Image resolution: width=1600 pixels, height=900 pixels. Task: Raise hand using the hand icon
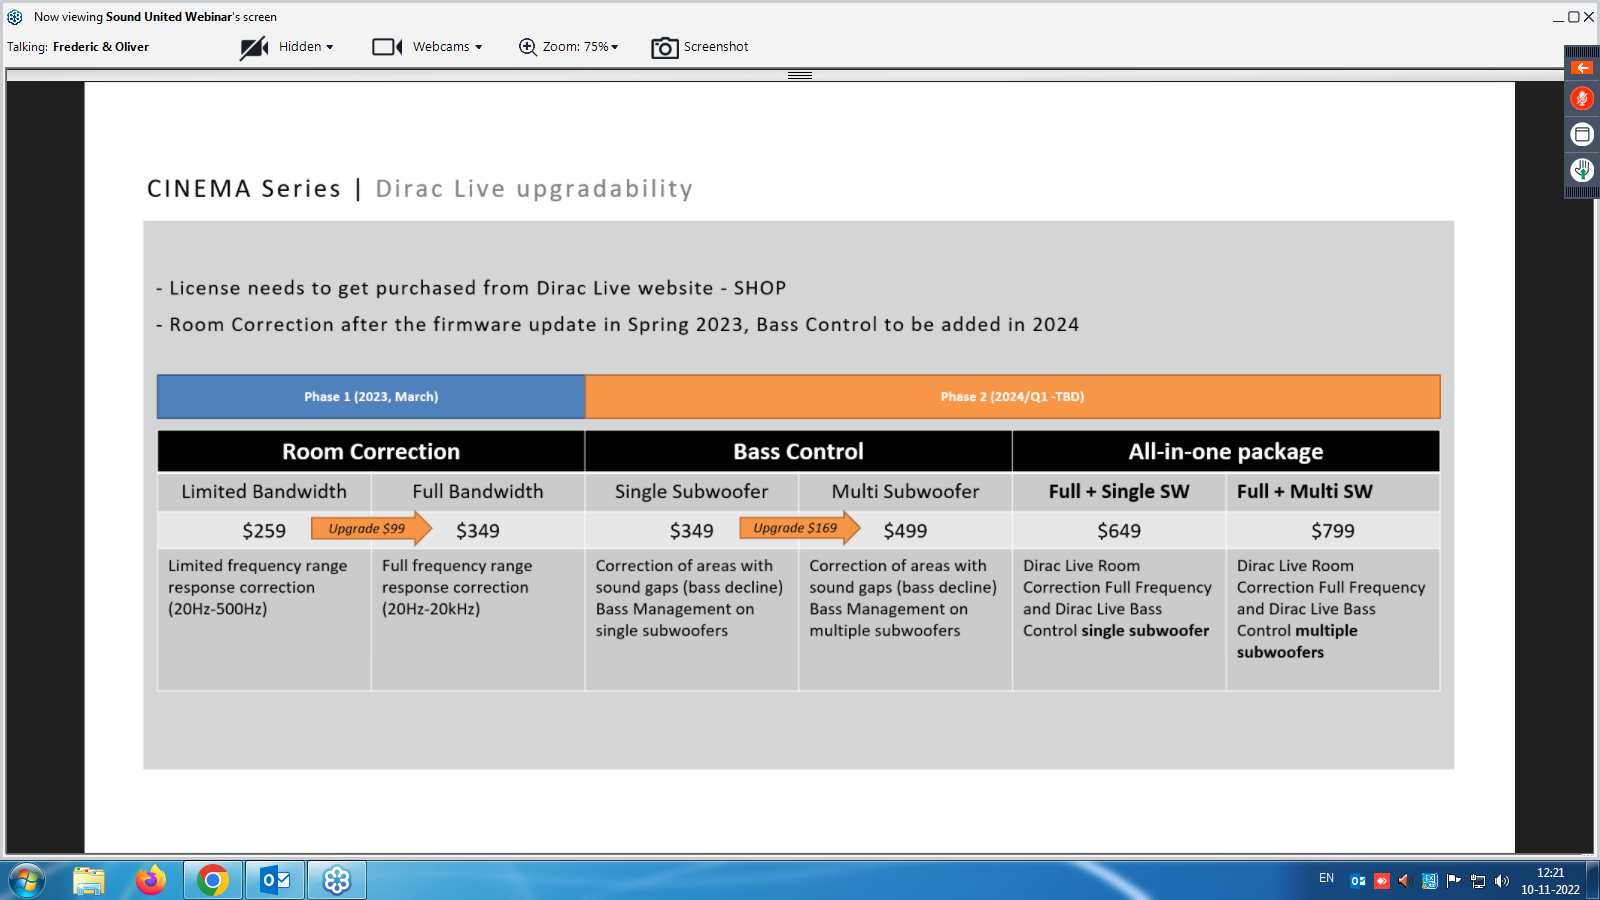coord(1582,170)
